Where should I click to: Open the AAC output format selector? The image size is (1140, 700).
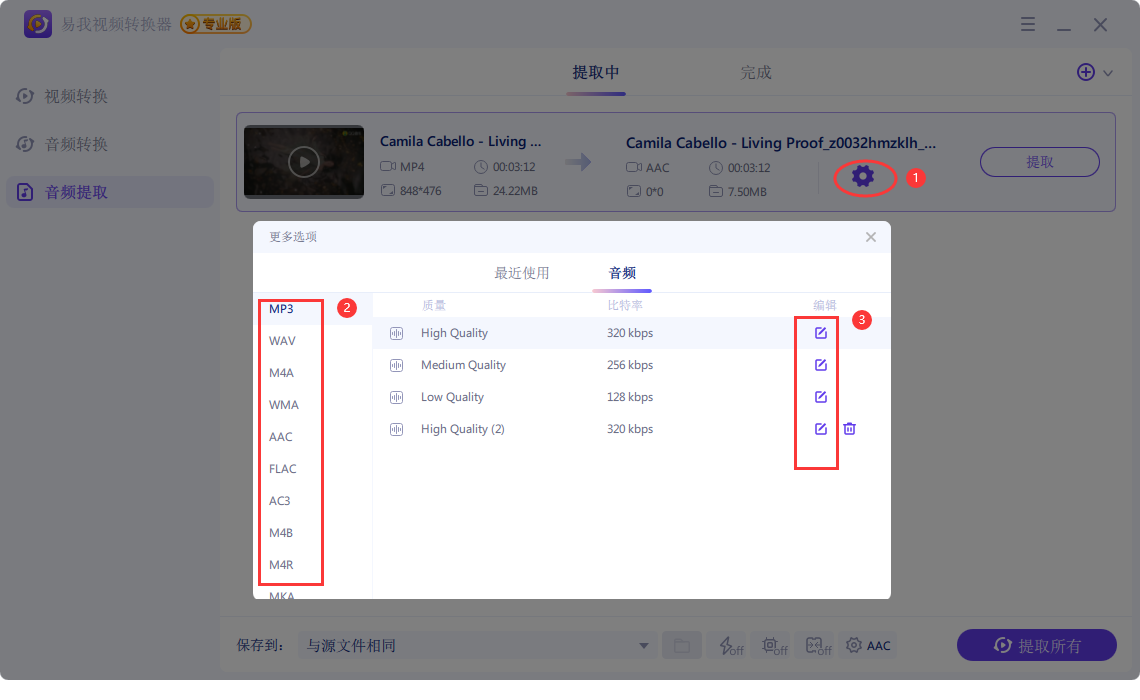click(868, 646)
